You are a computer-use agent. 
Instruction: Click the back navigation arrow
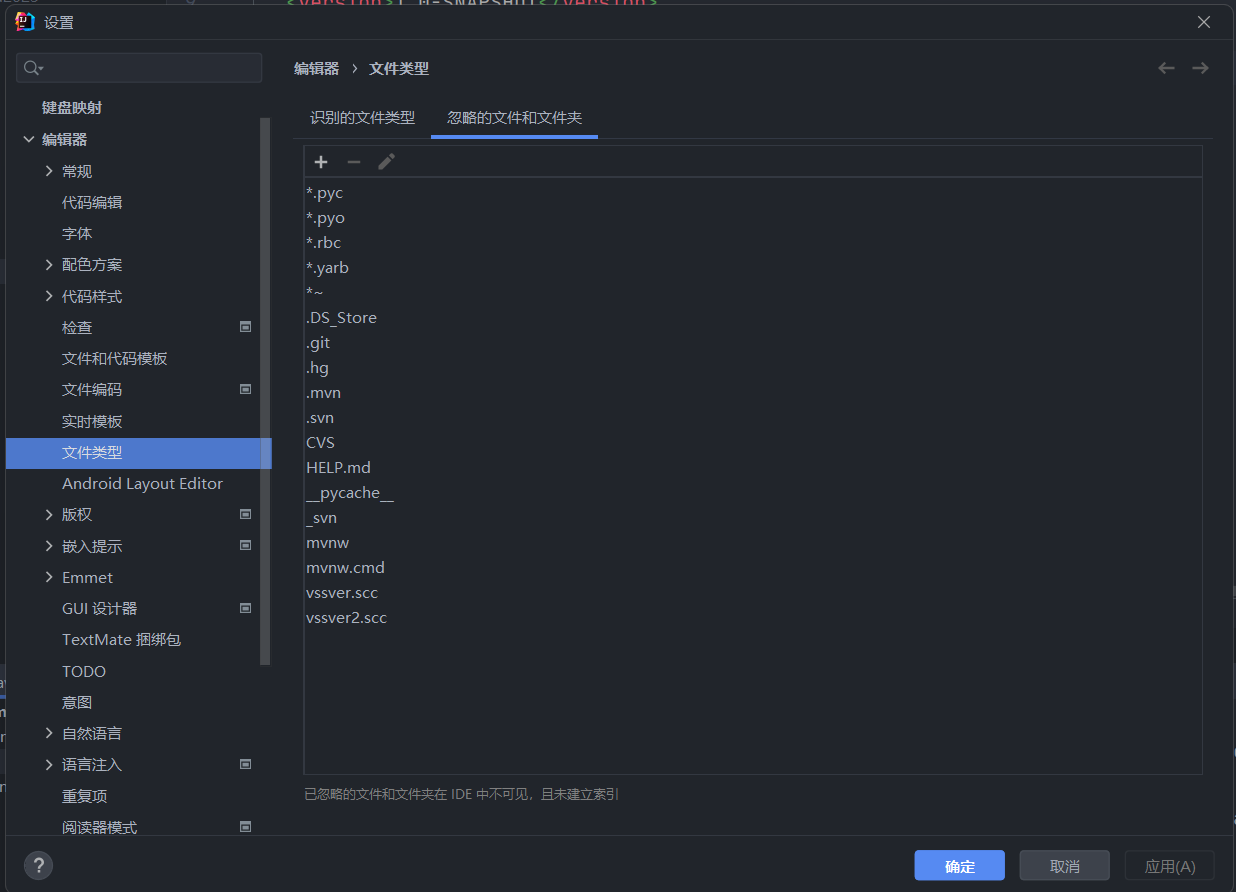(1166, 68)
